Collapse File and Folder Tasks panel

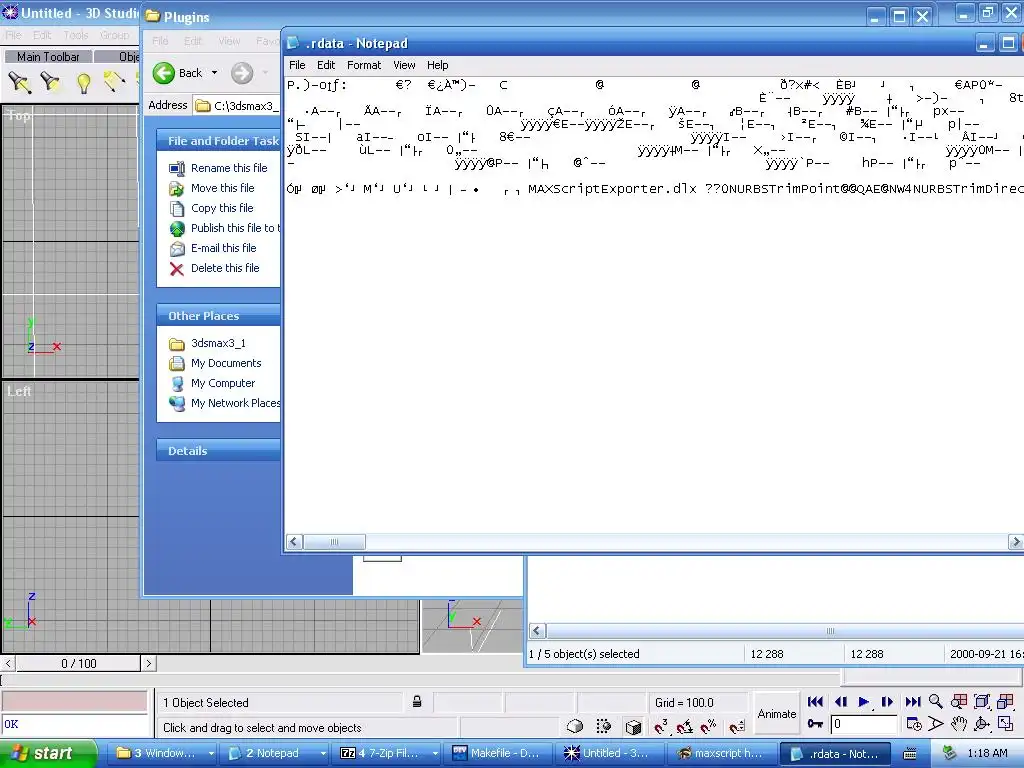tap(219, 141)
